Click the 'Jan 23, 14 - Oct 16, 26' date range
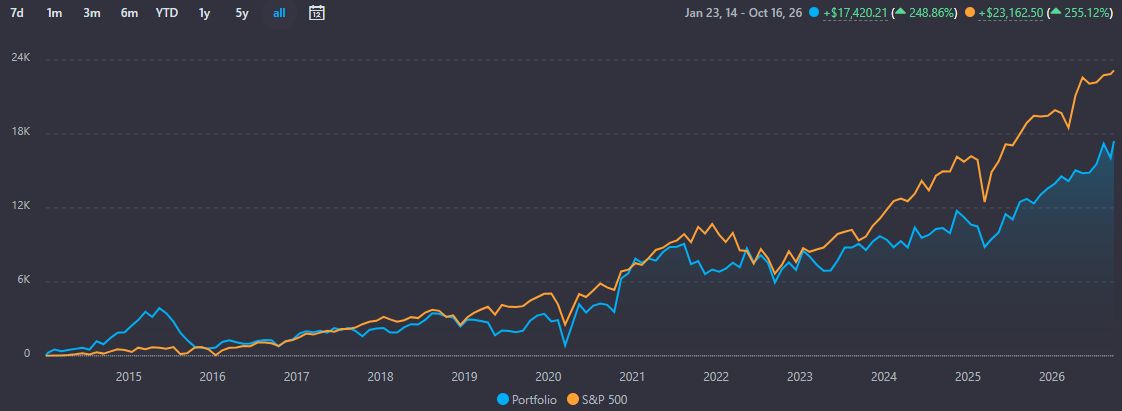 (744, 13)
